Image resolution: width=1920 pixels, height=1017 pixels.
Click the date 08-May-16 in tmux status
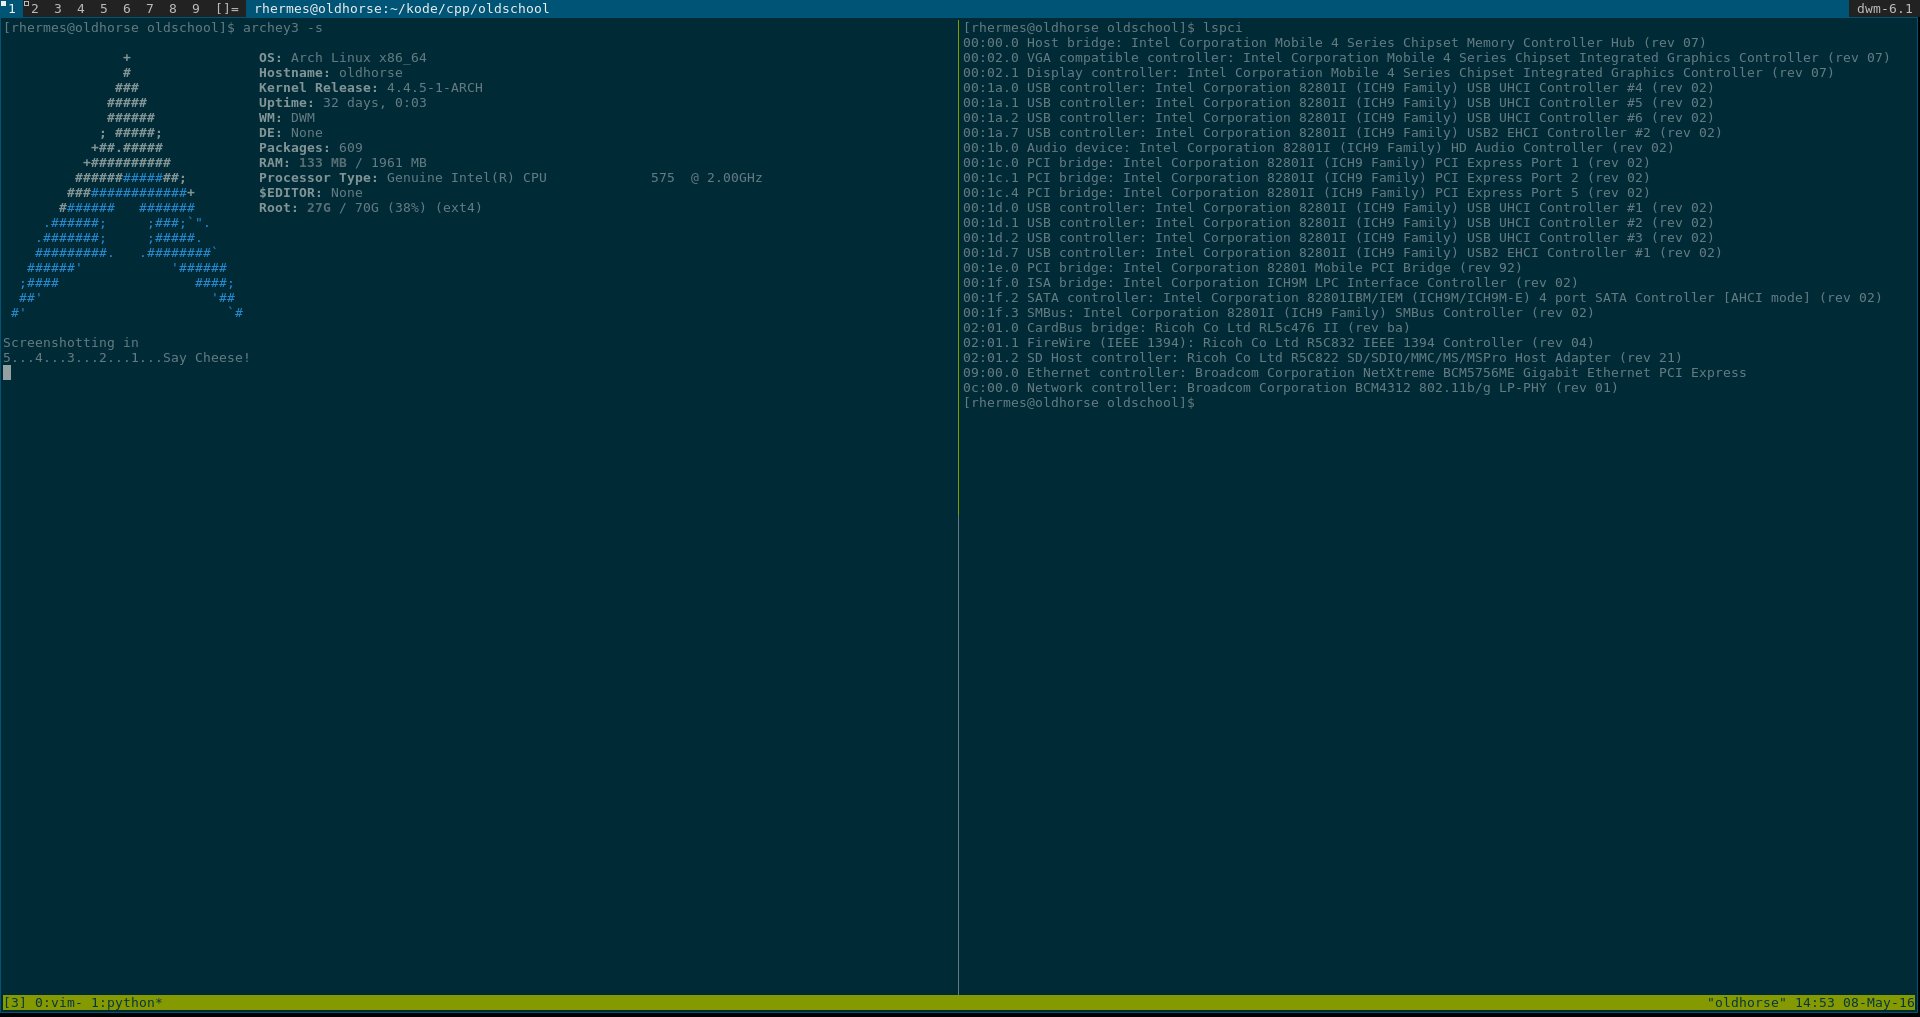point(1878,1003)
